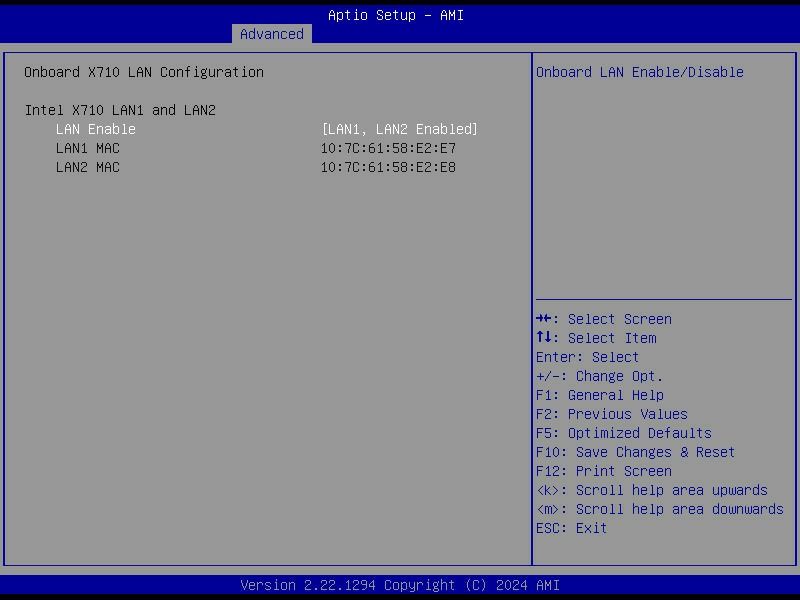Open the LAN Enable option dropdown
Viewport: 800px width, 600px height.
click(399, 129)
